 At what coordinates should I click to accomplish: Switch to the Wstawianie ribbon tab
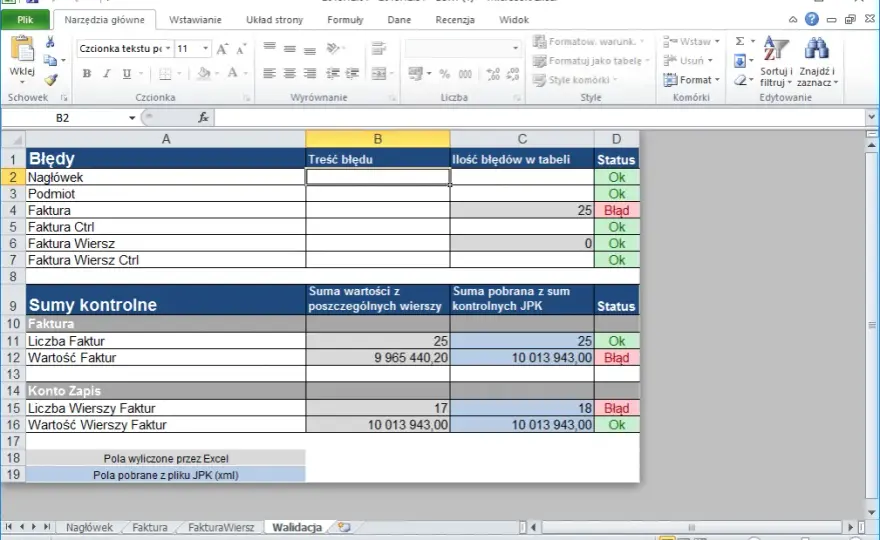pyautogui.click(x=195, y=20)
